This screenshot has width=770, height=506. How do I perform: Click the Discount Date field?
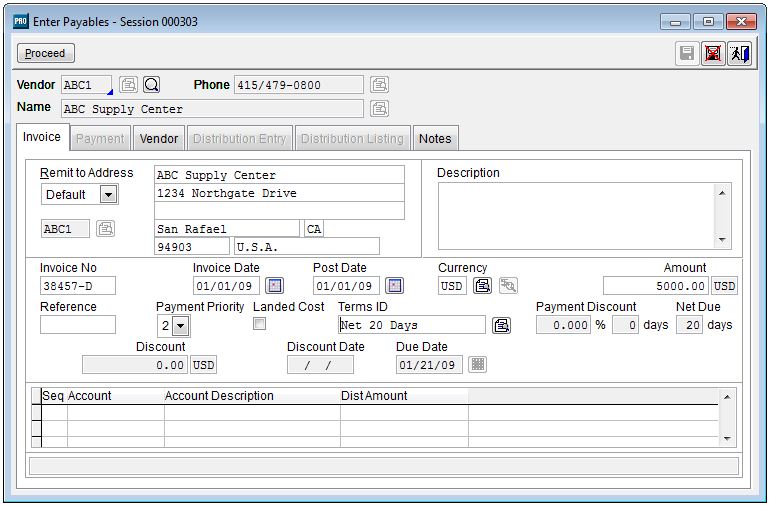click(x=320, y=365)
